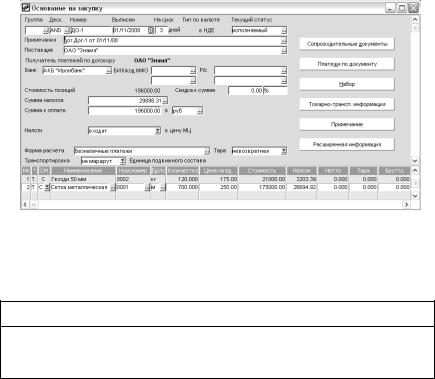Open Товарно-трансп. информация

tap(347, 104)
